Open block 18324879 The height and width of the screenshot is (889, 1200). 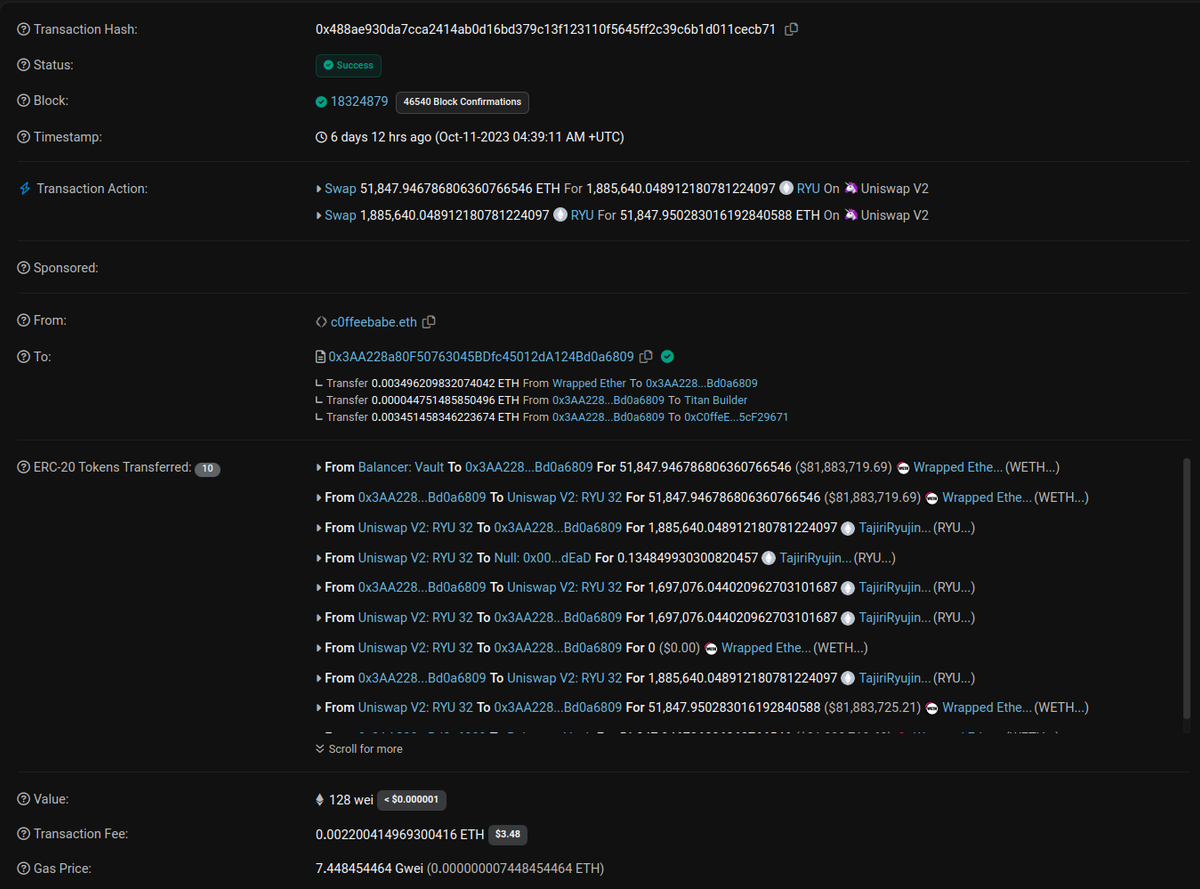click(x=359, y=102)
